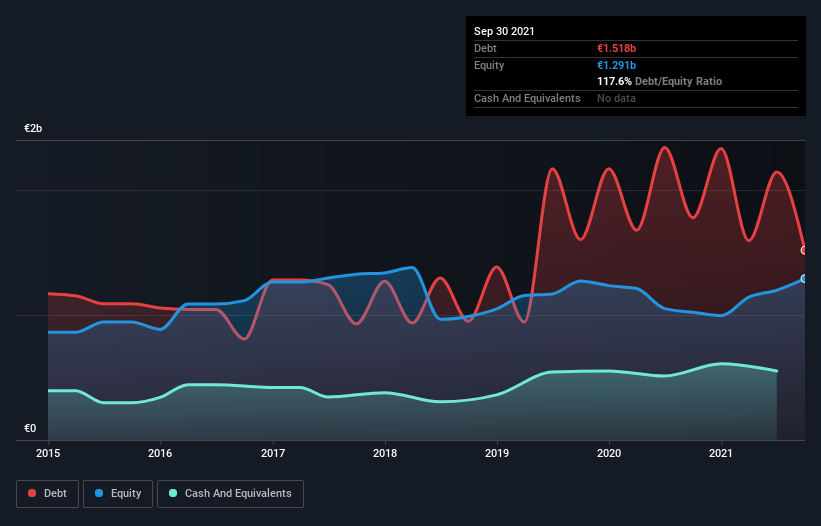Click the red Debt legend dot
Screen dimensions: 821x526
[x=32, y=493]
